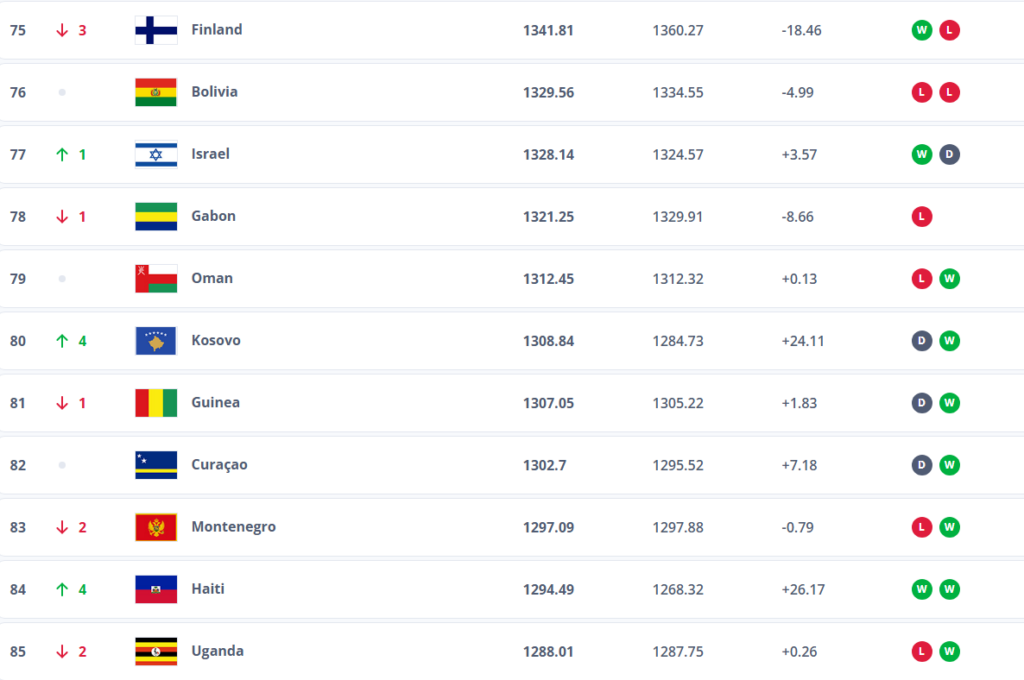The width and height of the screenshot is (1024, 680).
Task: Click Kosovo's 1308.84 points value
Action: tap(548, 340)
